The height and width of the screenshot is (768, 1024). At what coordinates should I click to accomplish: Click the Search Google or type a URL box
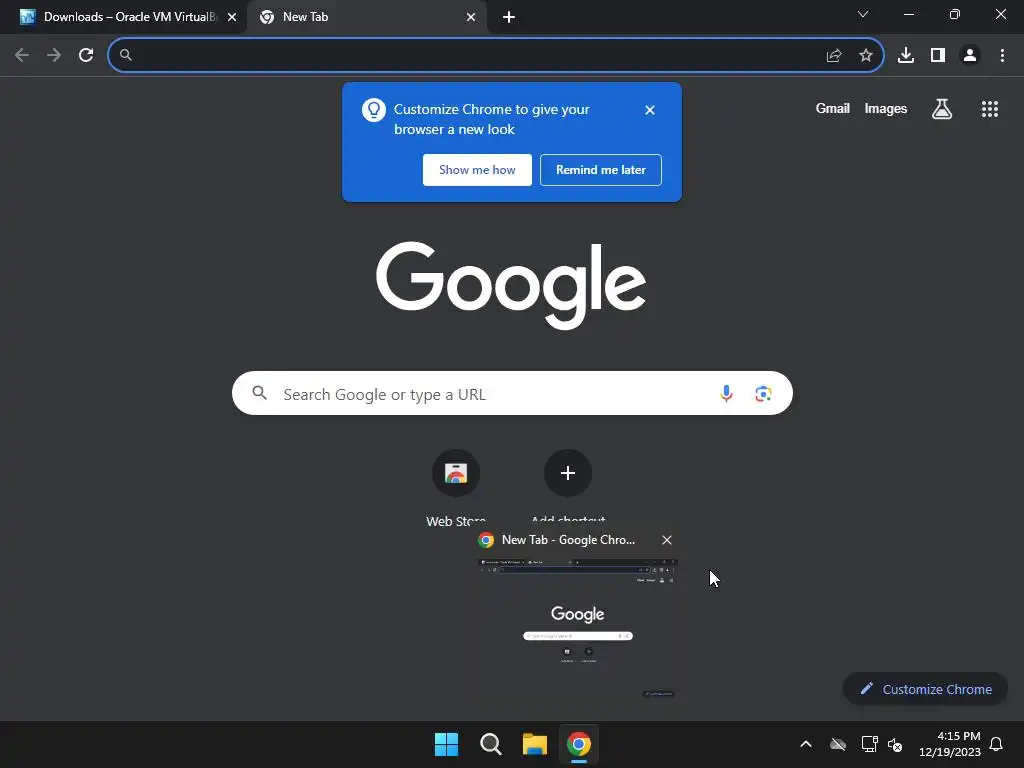pos(513,393)
